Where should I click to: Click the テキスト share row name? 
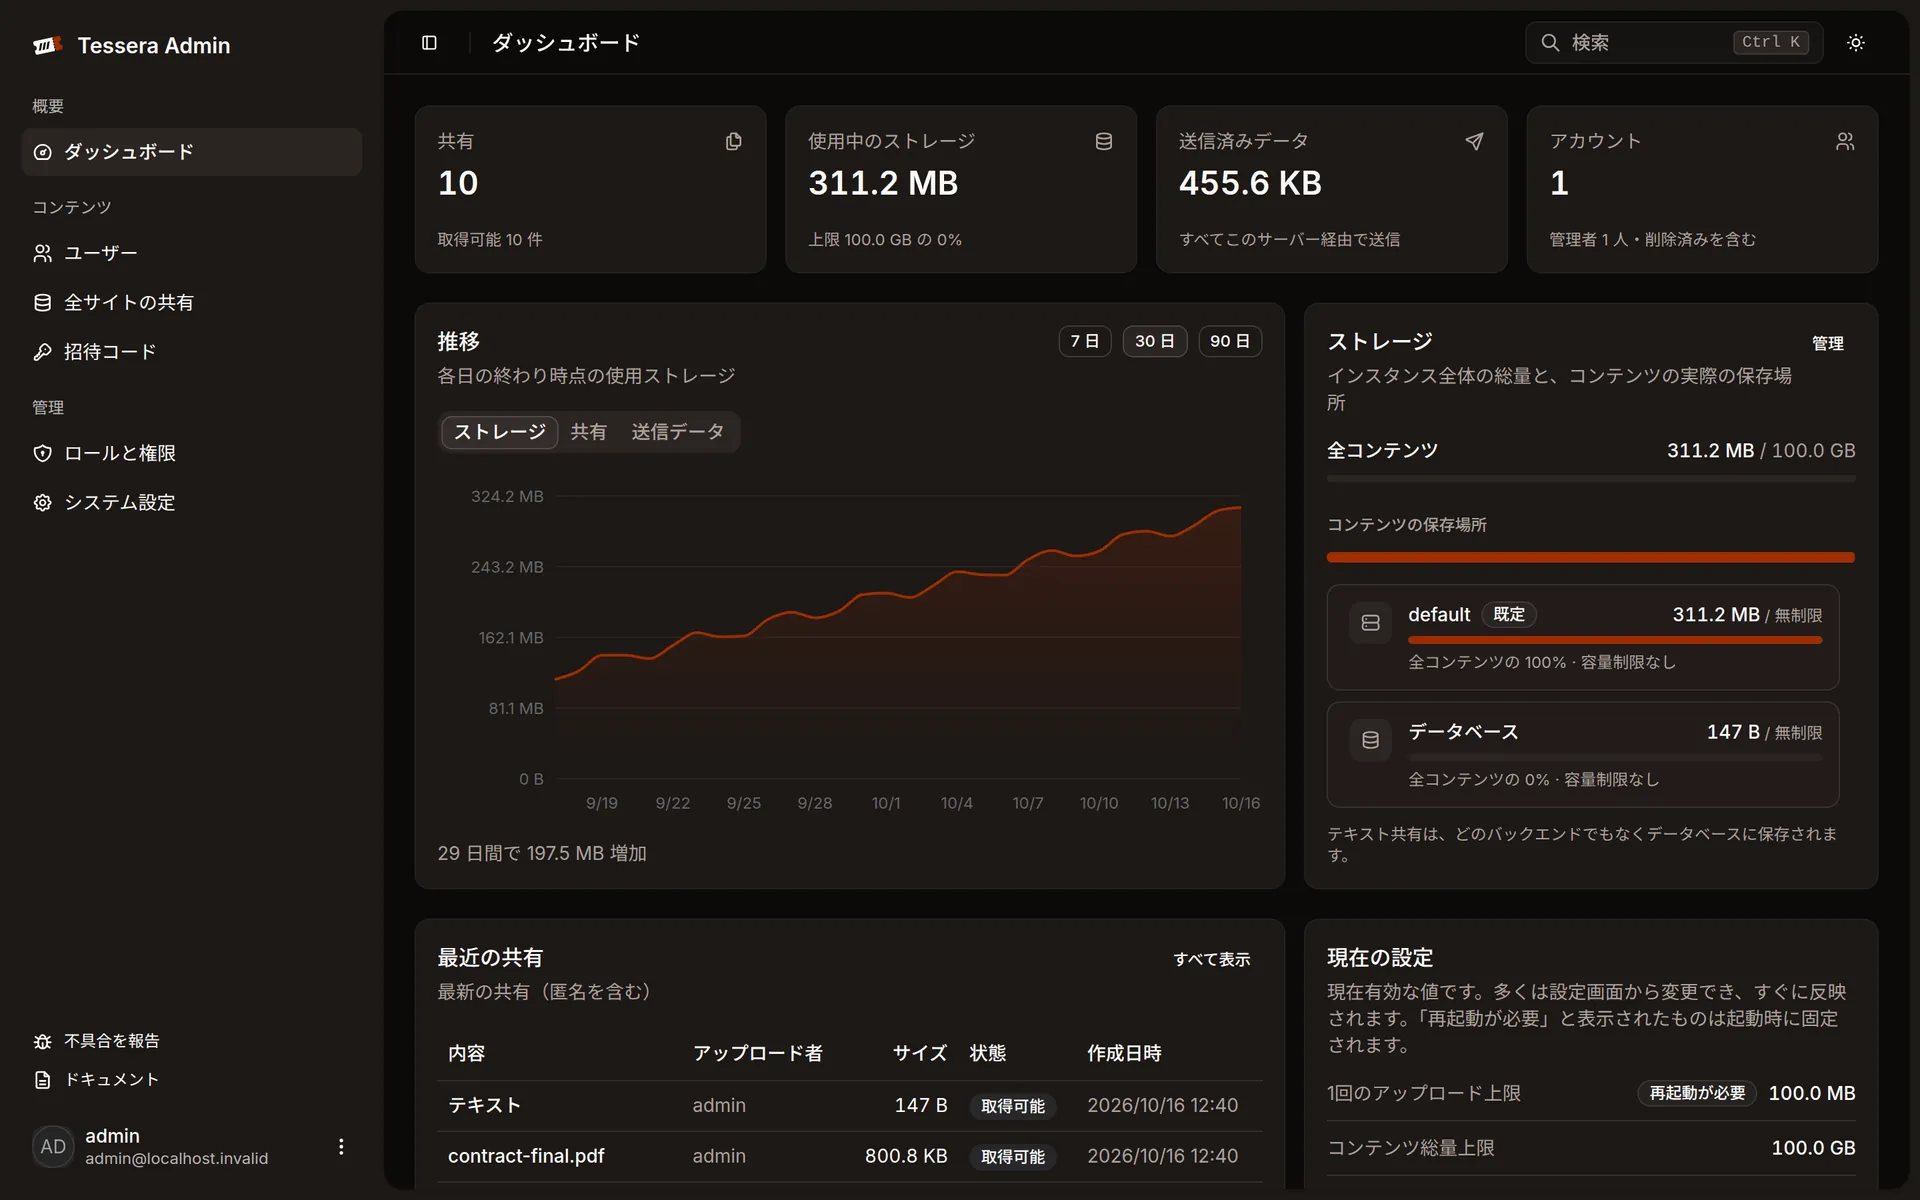click(484, 1105)
